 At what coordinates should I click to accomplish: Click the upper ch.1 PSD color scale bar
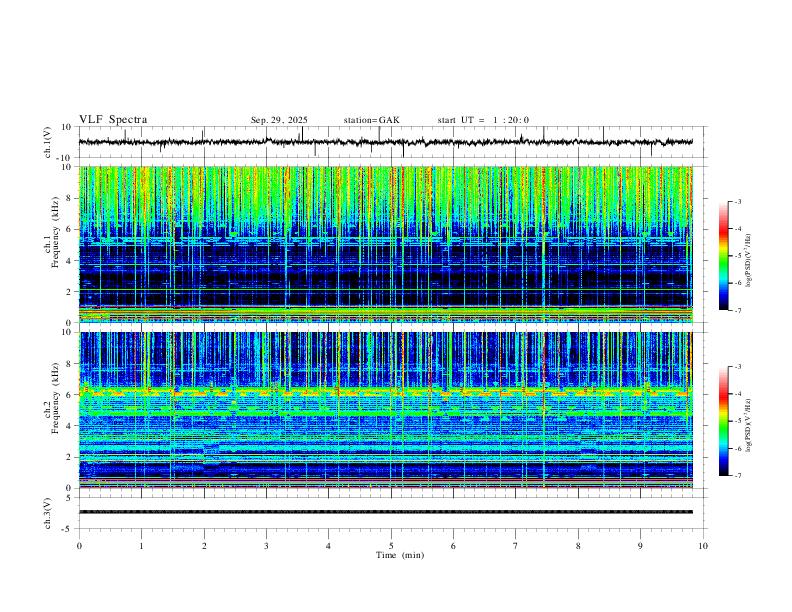(724, 256)
